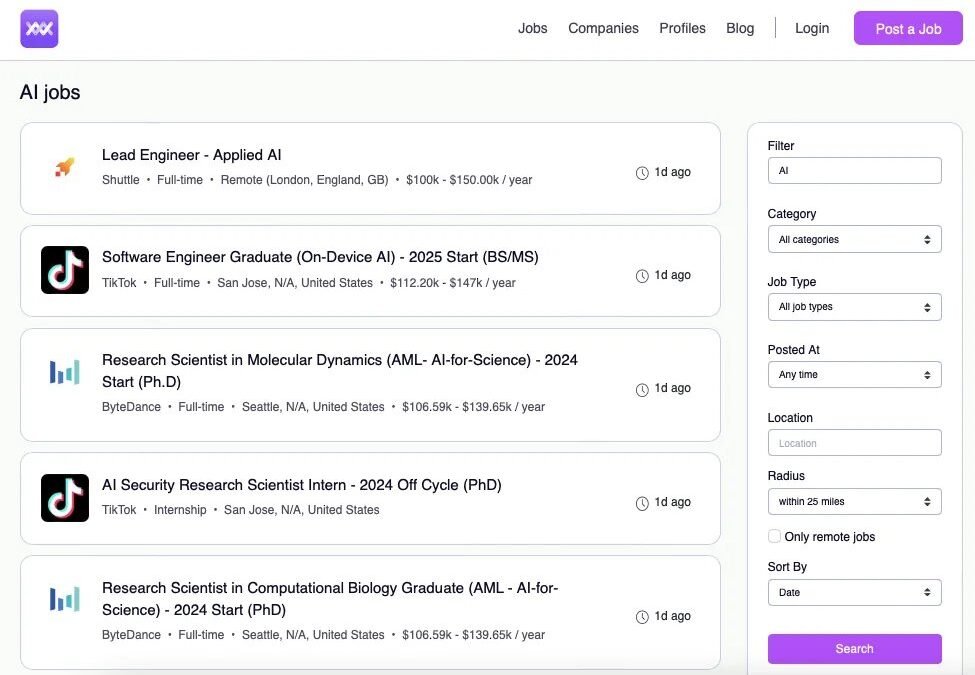Image resolution: width=975 pixels, height=675 pixels.
Task: Go to the Jobs nav item
Action: tap(533, 29)
